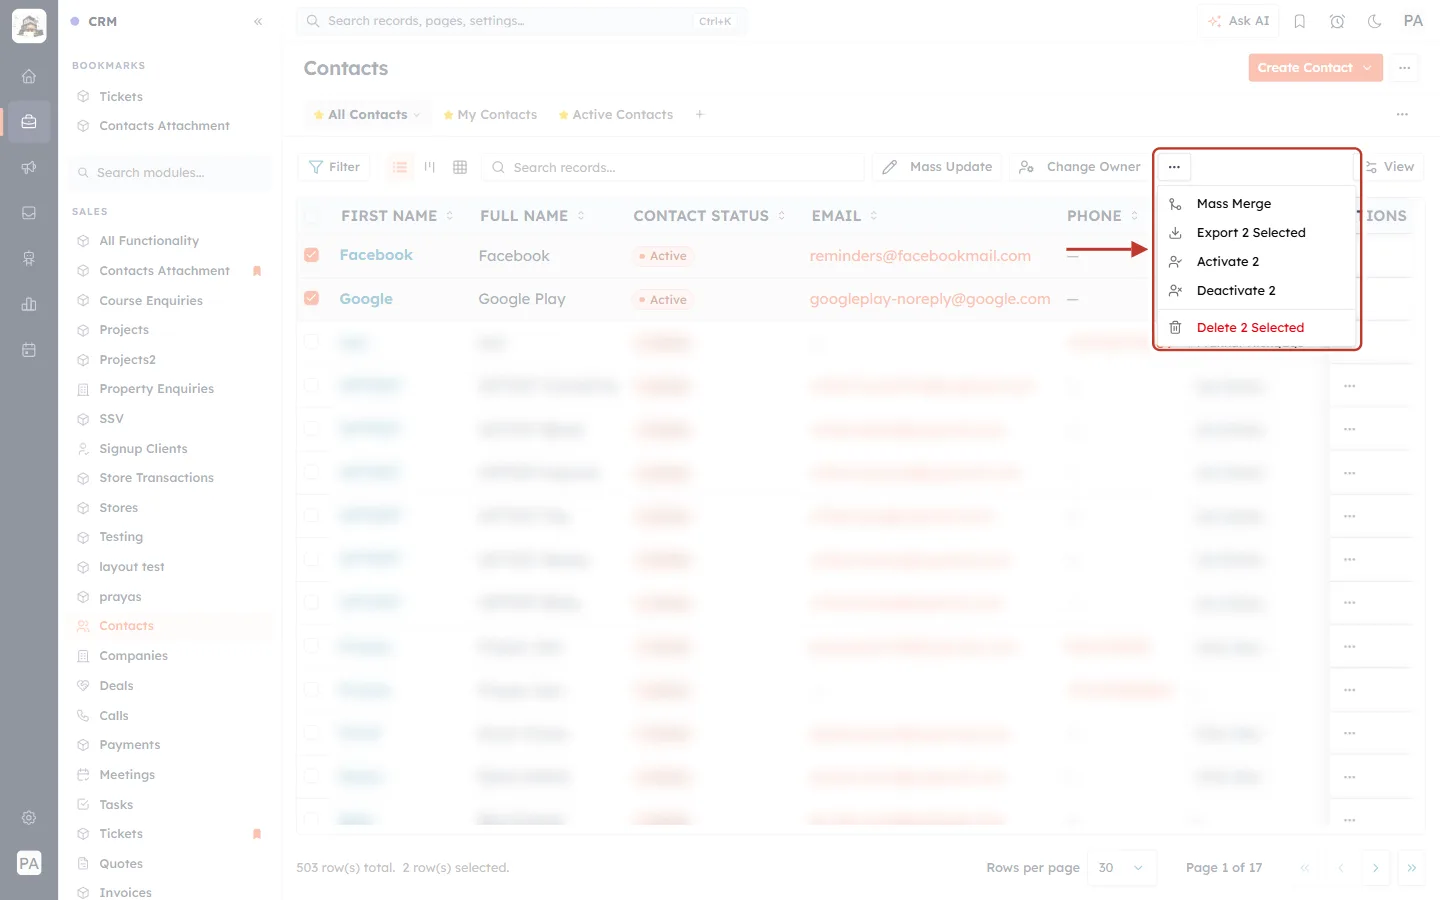Open the bar chart reports icon in rail
The width and height of the screenshot is (1440, 900).
[x=29, y=304]
